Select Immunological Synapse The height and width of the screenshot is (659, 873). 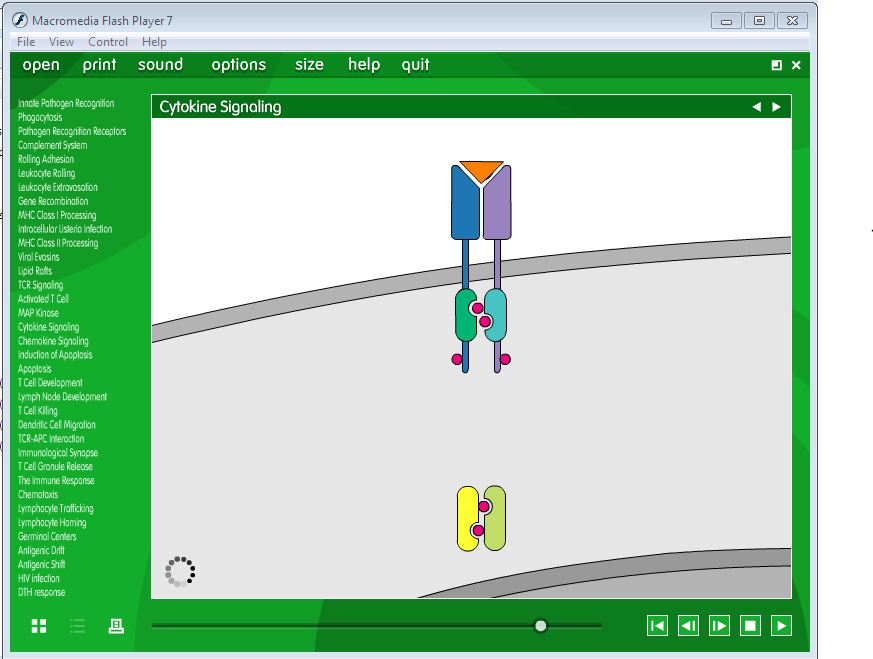click(58, 453)
